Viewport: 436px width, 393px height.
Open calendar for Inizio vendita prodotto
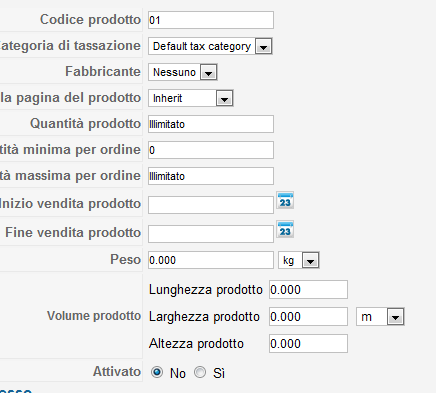click(x=285, y=200)
